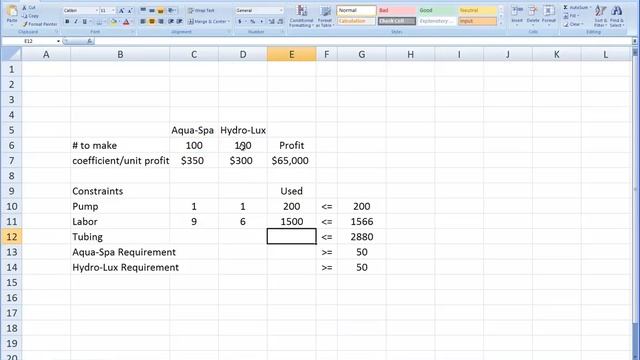Apply the Neutral cell style
The width and height of the screenshot is (640, 360).
point(477,10)
